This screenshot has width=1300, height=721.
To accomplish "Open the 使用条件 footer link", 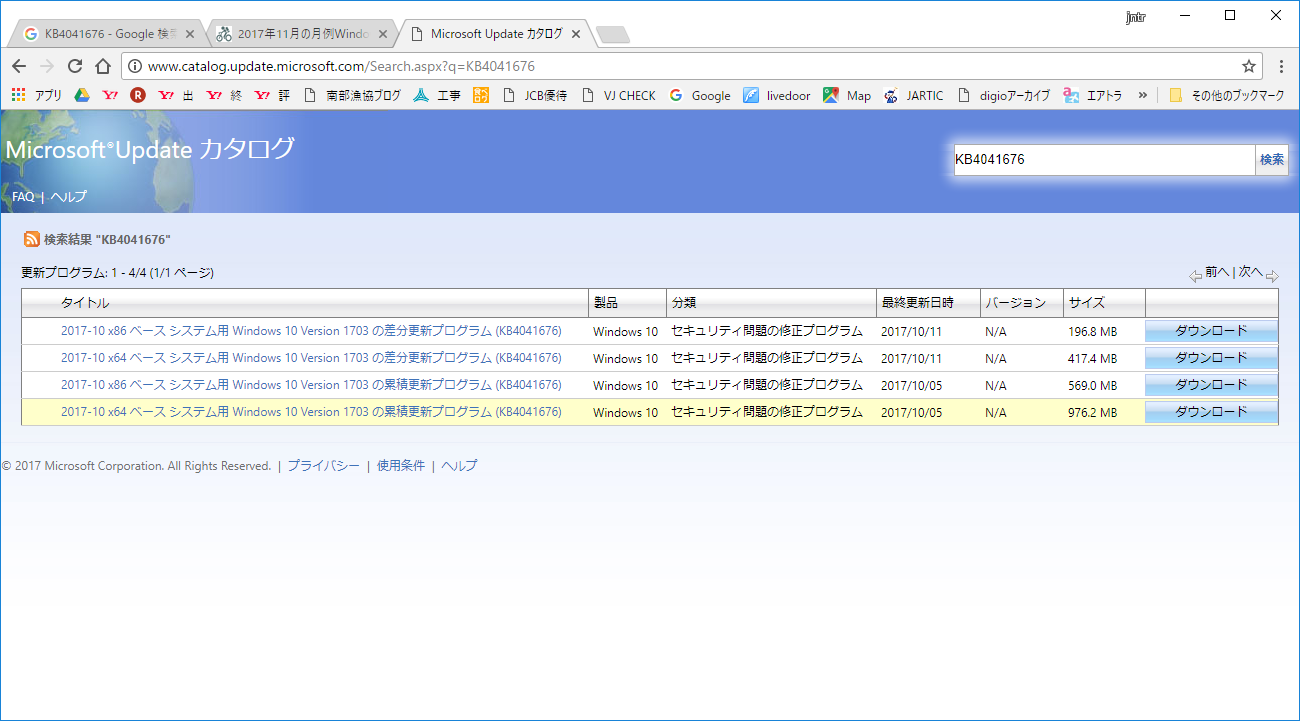I will pos(401,466).
